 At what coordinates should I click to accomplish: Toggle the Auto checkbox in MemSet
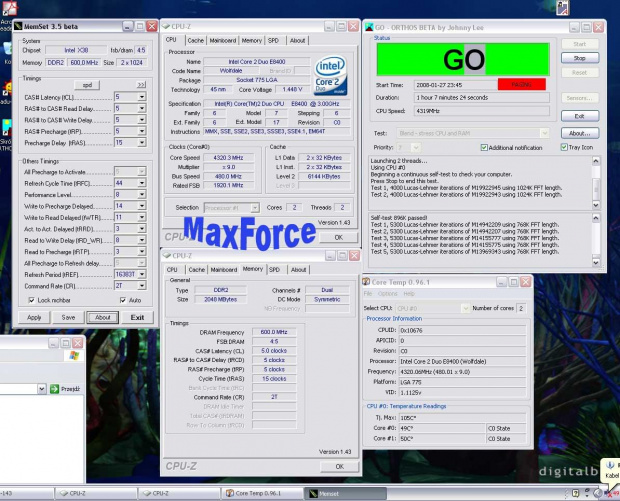(123, 301)
